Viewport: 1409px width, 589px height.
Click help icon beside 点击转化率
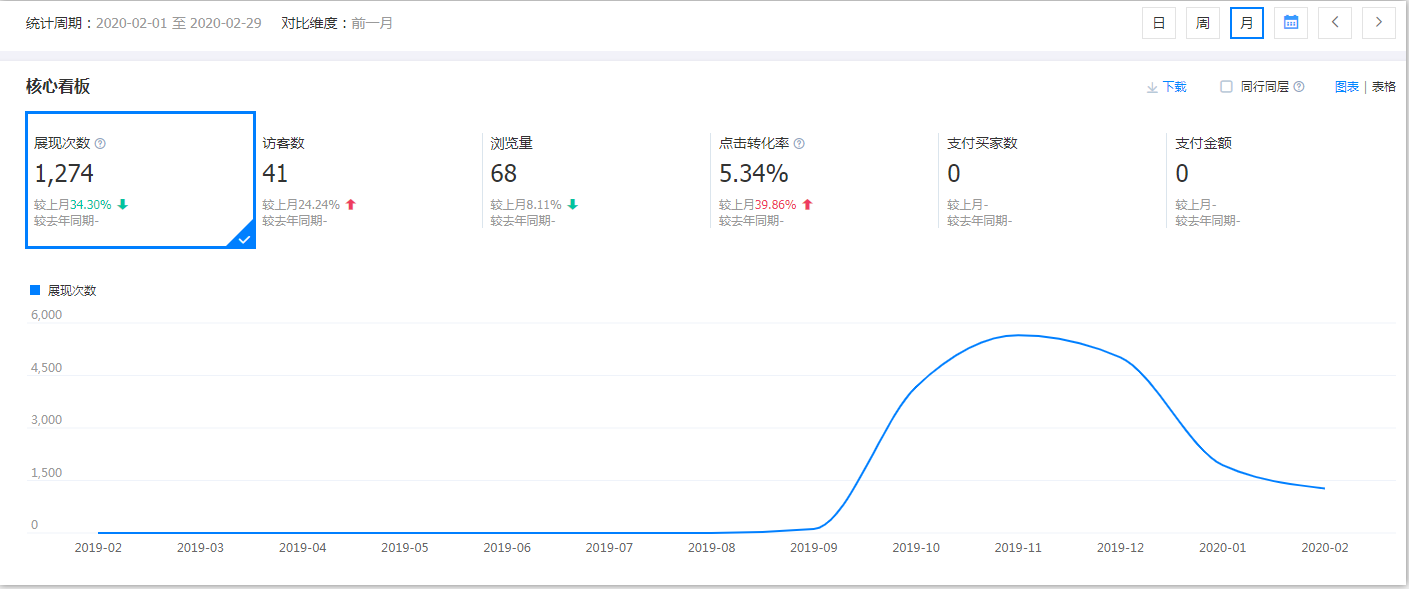799,144
